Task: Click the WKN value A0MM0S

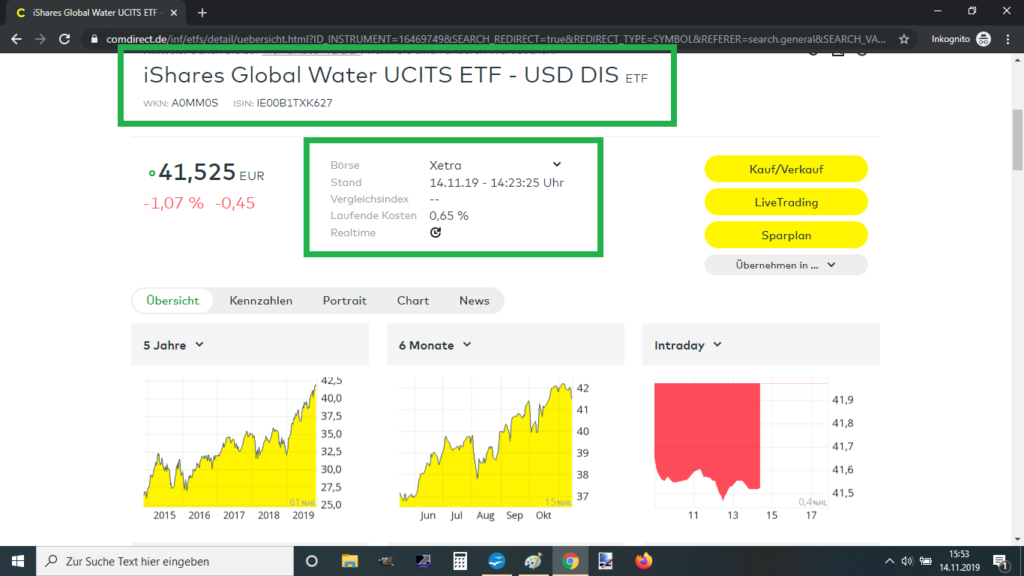Action: pyautogui.click(x=195, y=103)
